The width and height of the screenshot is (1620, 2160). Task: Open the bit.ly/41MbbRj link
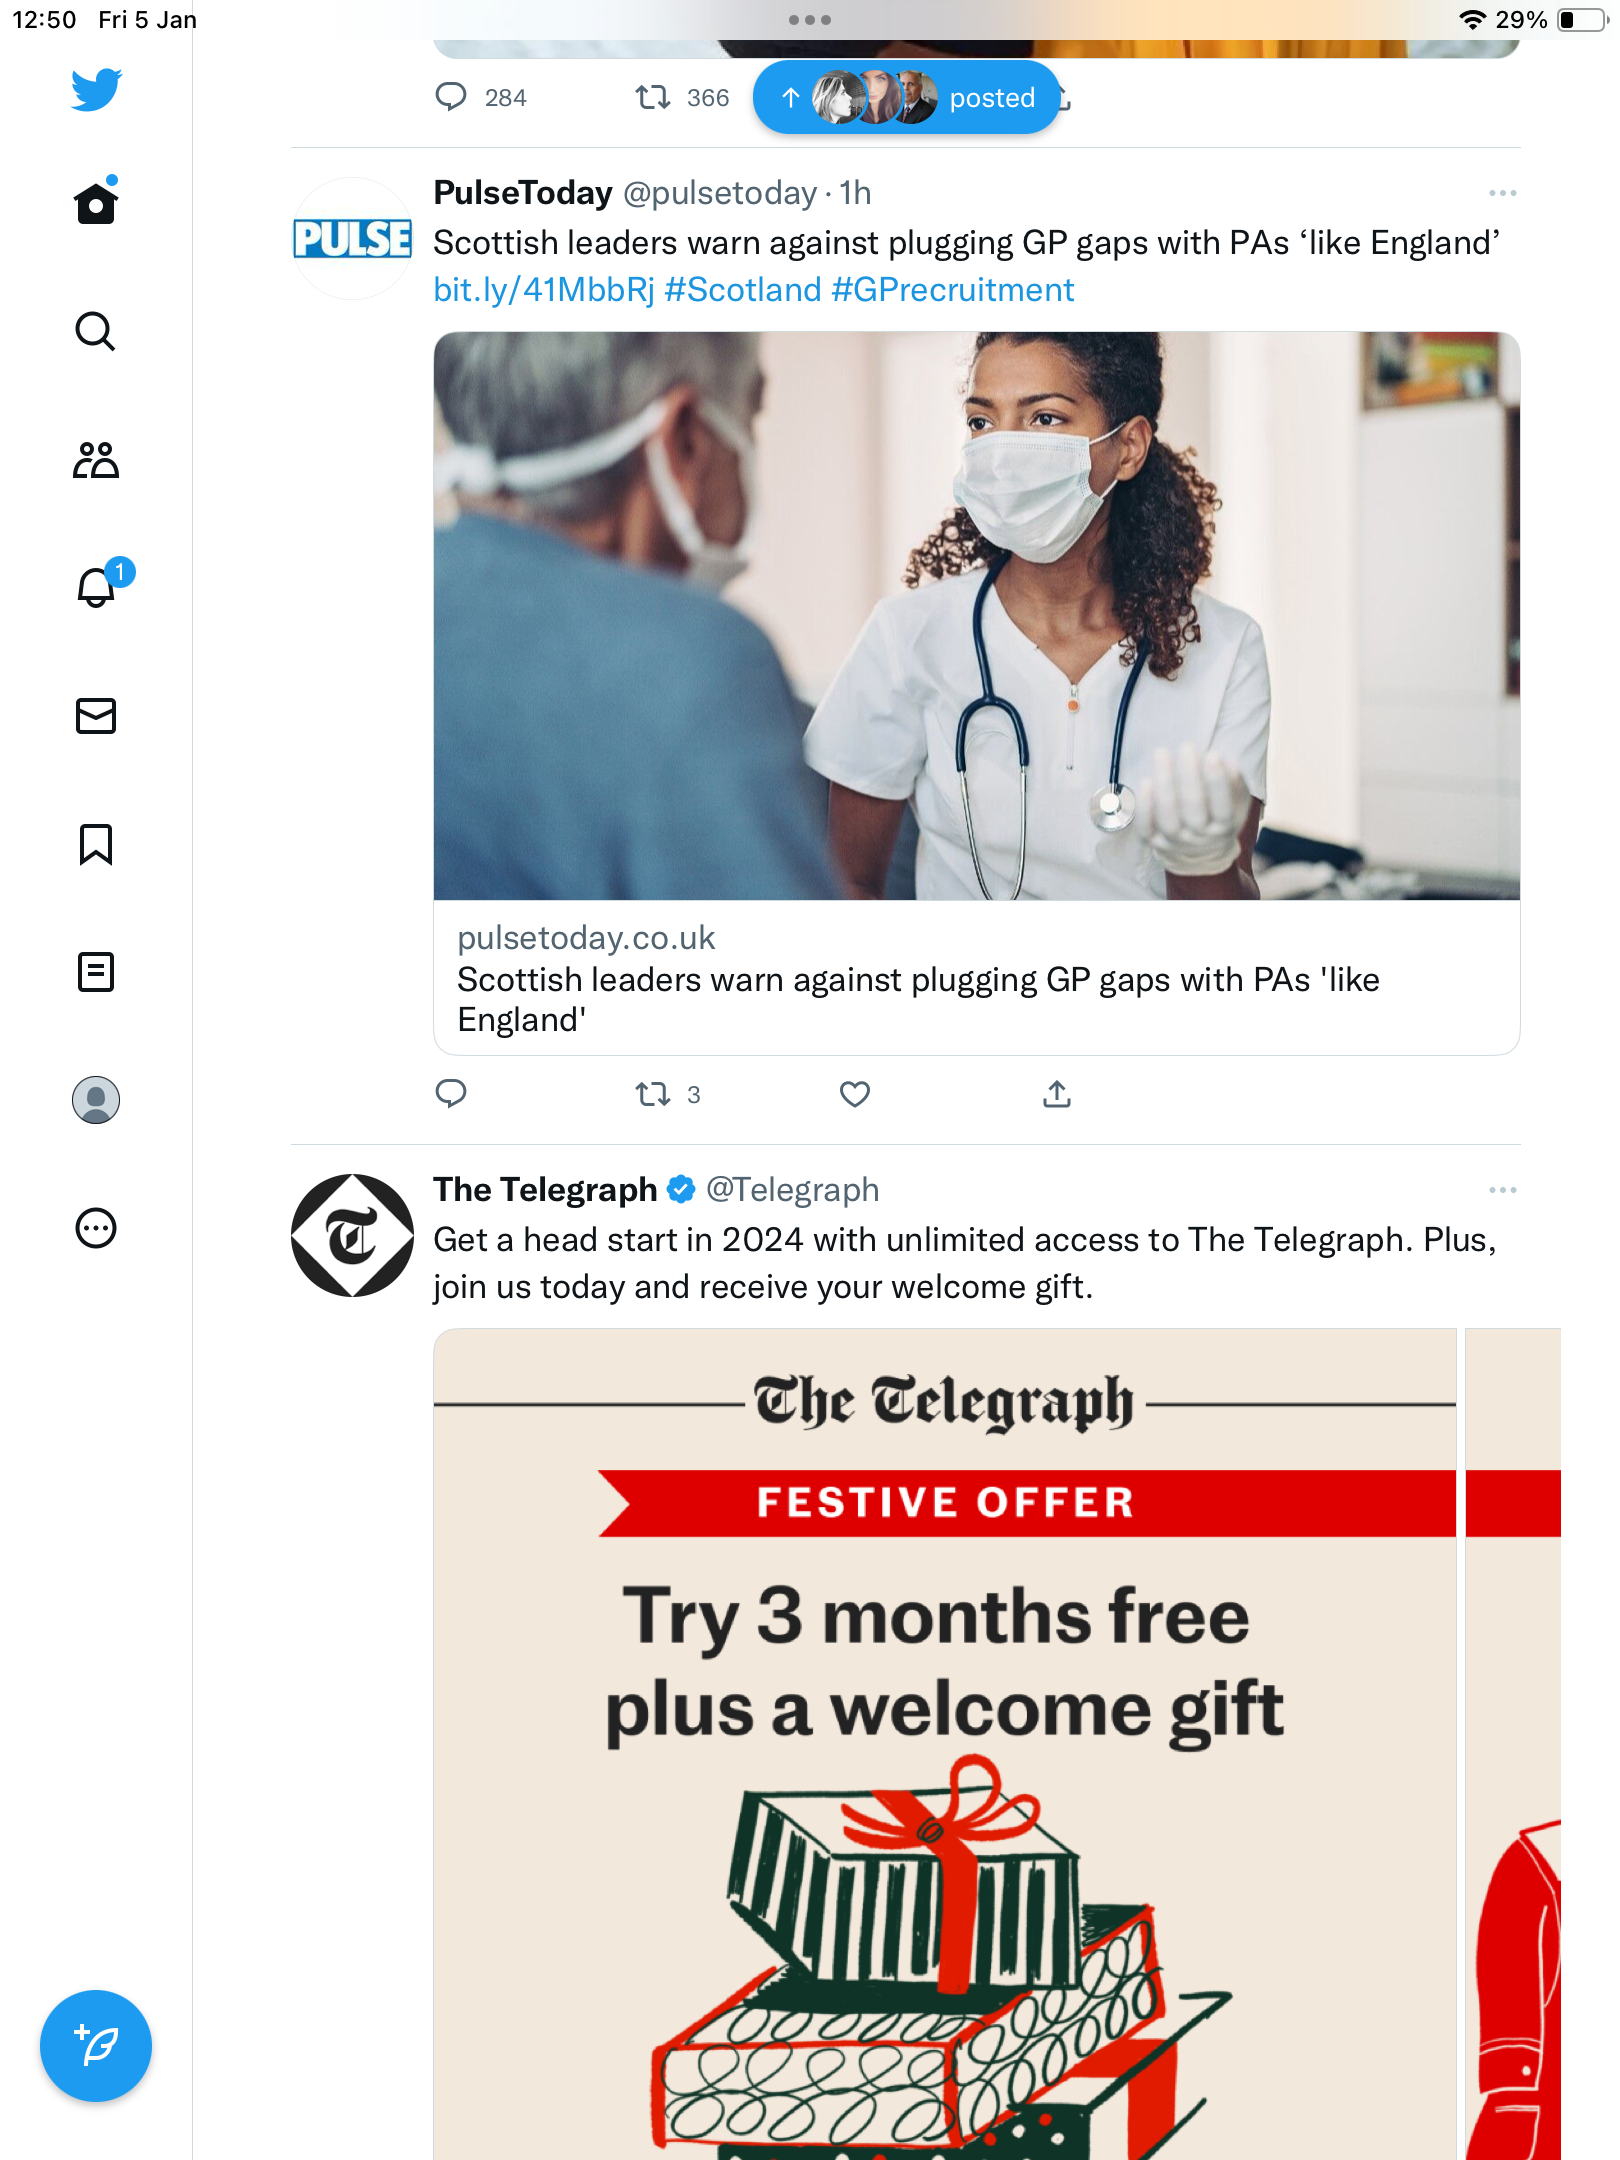(544, 290)
